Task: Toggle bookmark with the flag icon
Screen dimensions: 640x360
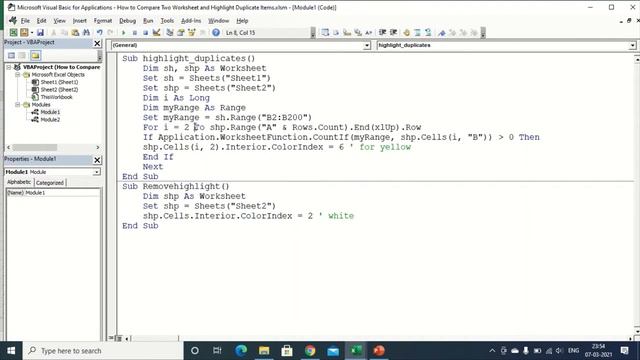Action: [442, 33]
